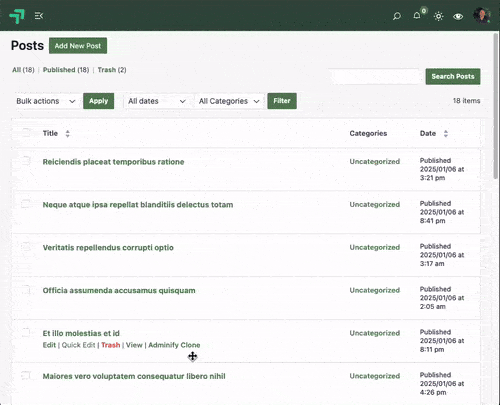The image size is (500, 405).
Task: Click Edit under Et illo molestias
Action: tap(49, 345)
